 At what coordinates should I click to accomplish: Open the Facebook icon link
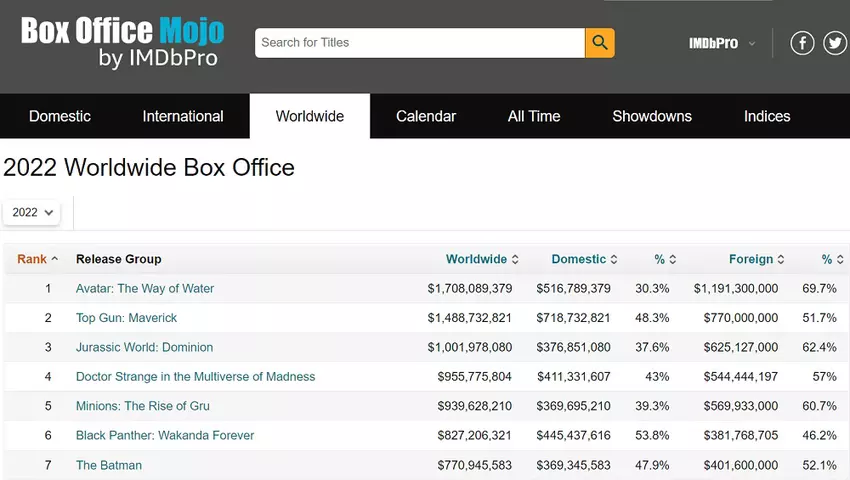pyautogui.click(x=802, y=43)
